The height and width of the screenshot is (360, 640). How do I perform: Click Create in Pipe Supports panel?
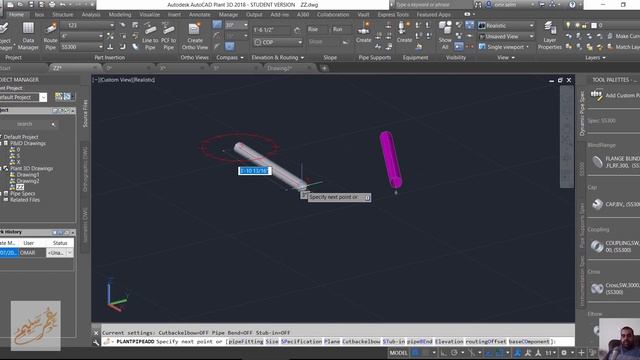pyautogui.click(x=363, y=33)
